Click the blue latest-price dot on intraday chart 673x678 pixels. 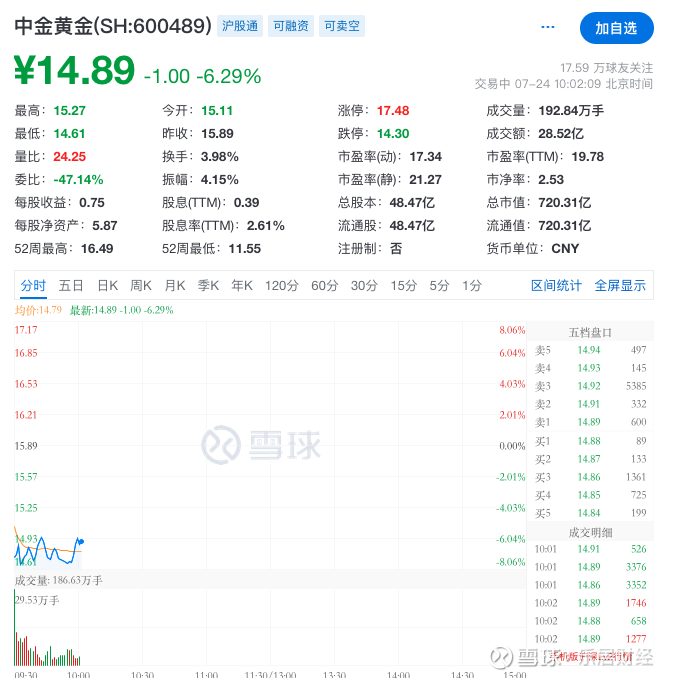click(x=82, y=541)
